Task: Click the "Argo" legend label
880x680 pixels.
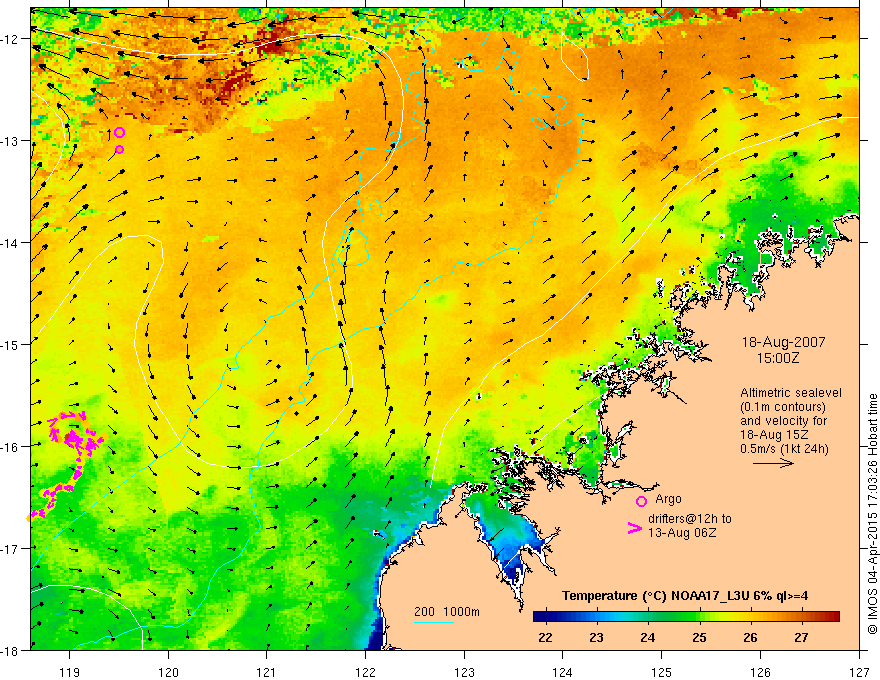Action: click(668, 499)
